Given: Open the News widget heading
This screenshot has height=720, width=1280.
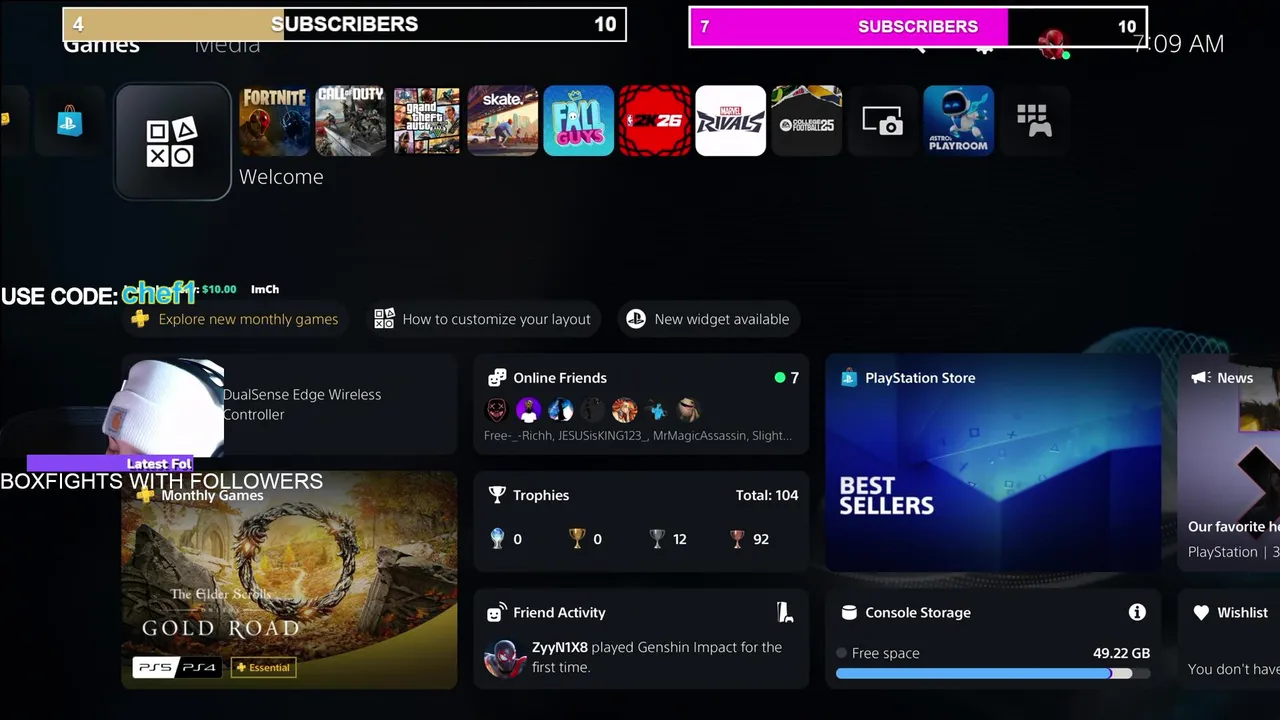Looking at the screenshot, I should [x=1235, y=378].
